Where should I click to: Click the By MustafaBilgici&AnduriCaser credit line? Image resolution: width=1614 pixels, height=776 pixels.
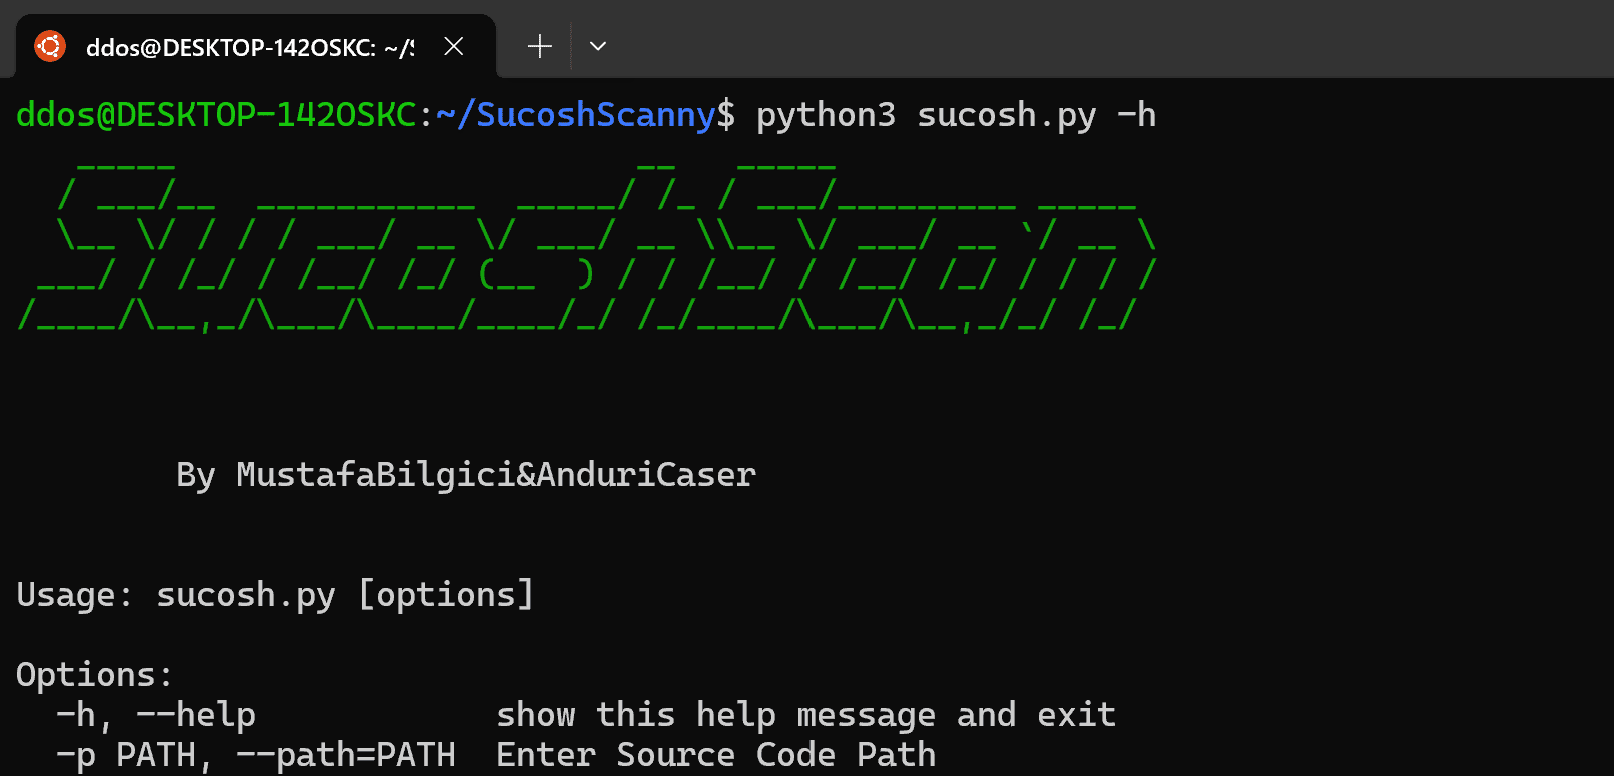(x=466, y=475)
